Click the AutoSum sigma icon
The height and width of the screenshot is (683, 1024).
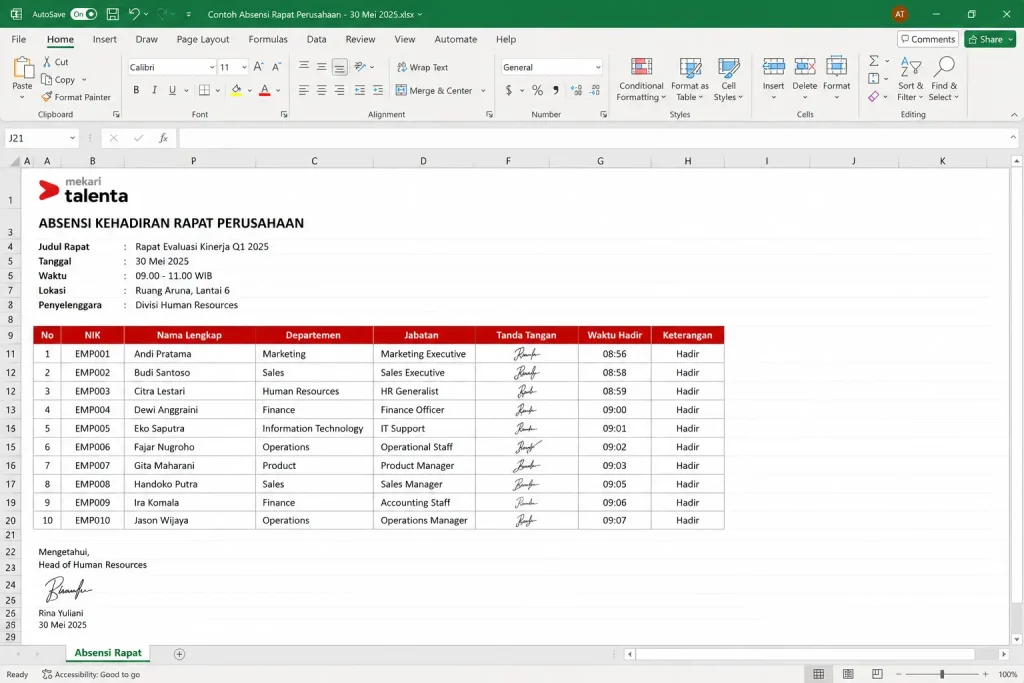[x=874, y=61]
